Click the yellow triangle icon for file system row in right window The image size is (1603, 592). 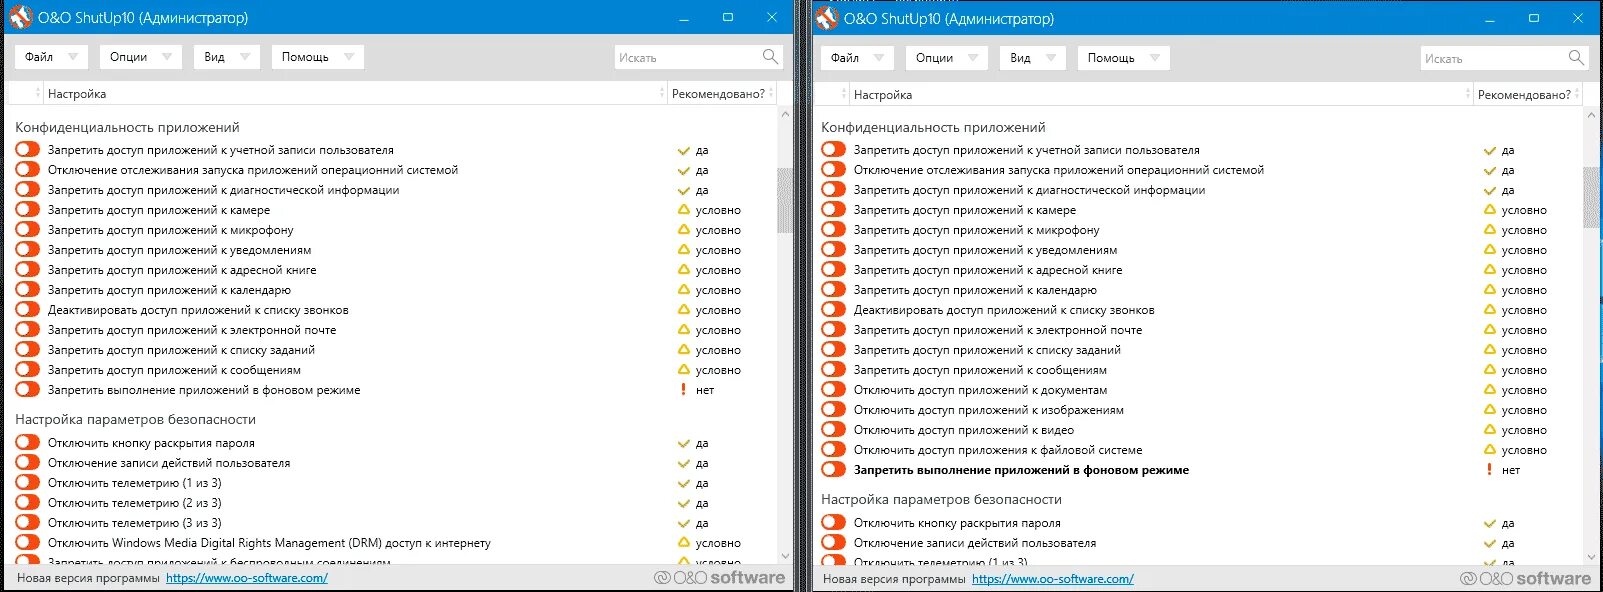tap(1490, 450)
